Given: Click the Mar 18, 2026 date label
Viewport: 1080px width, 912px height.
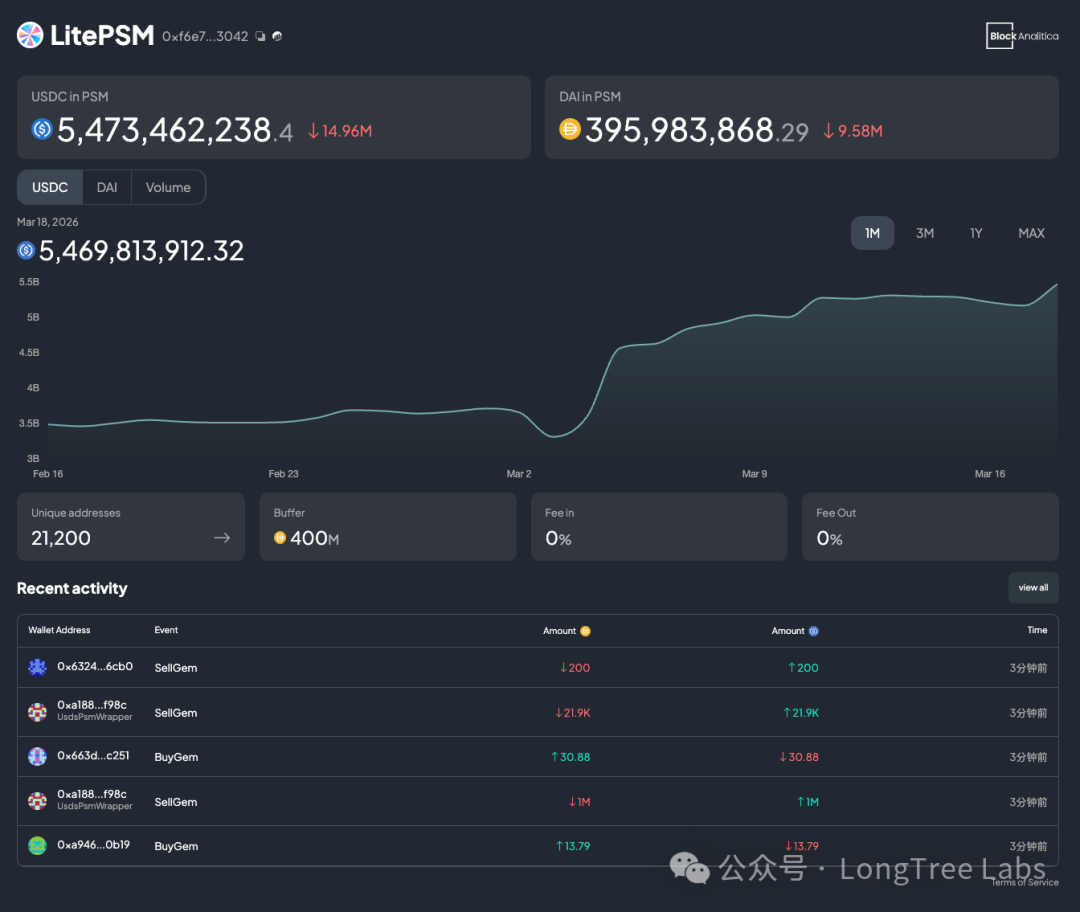Looking at the screenshot, I should (48, 222).
